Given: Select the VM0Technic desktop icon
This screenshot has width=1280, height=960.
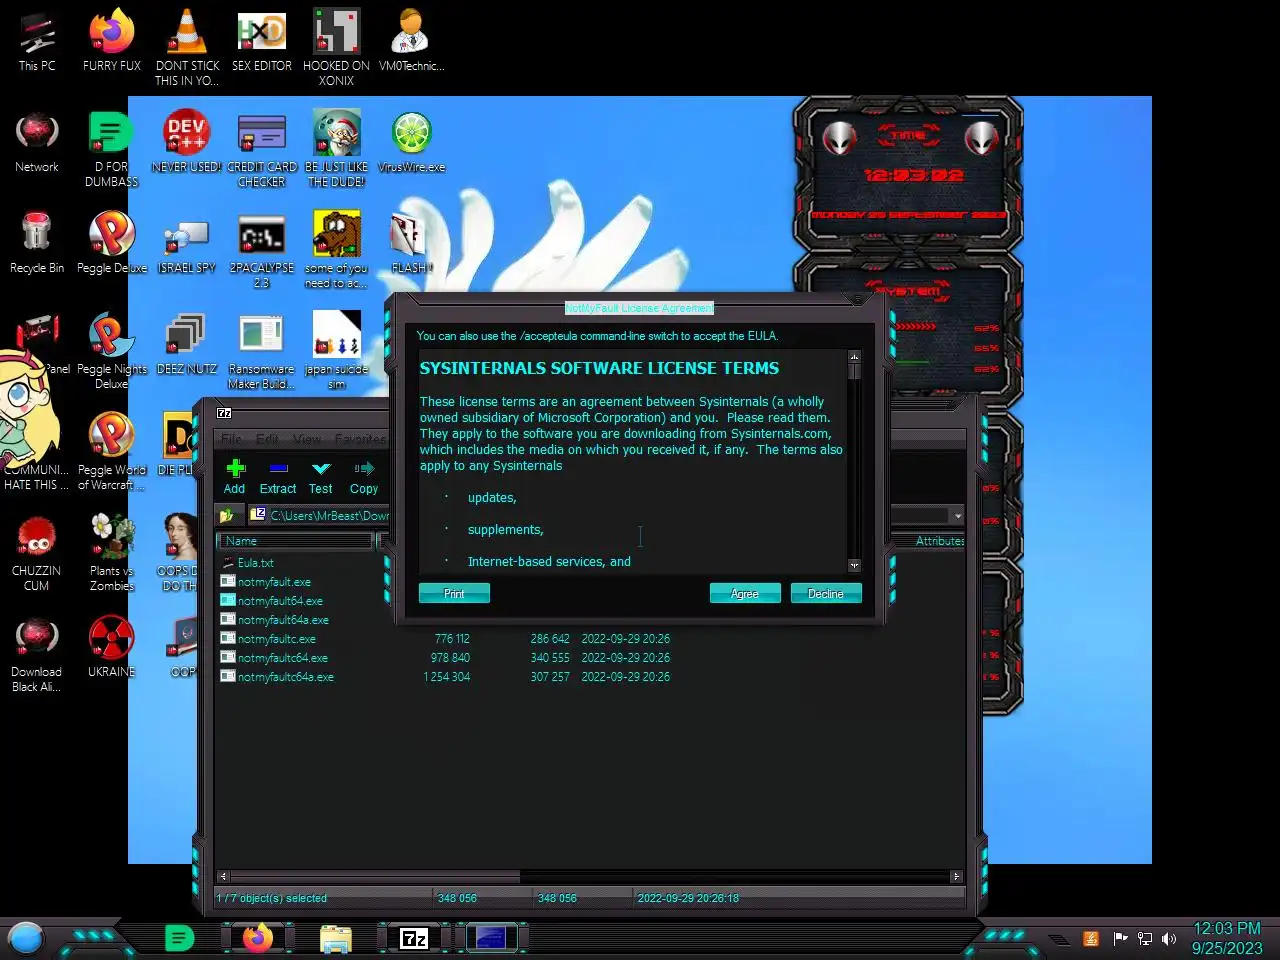Looking at the screenshot, I should point(411,42).
